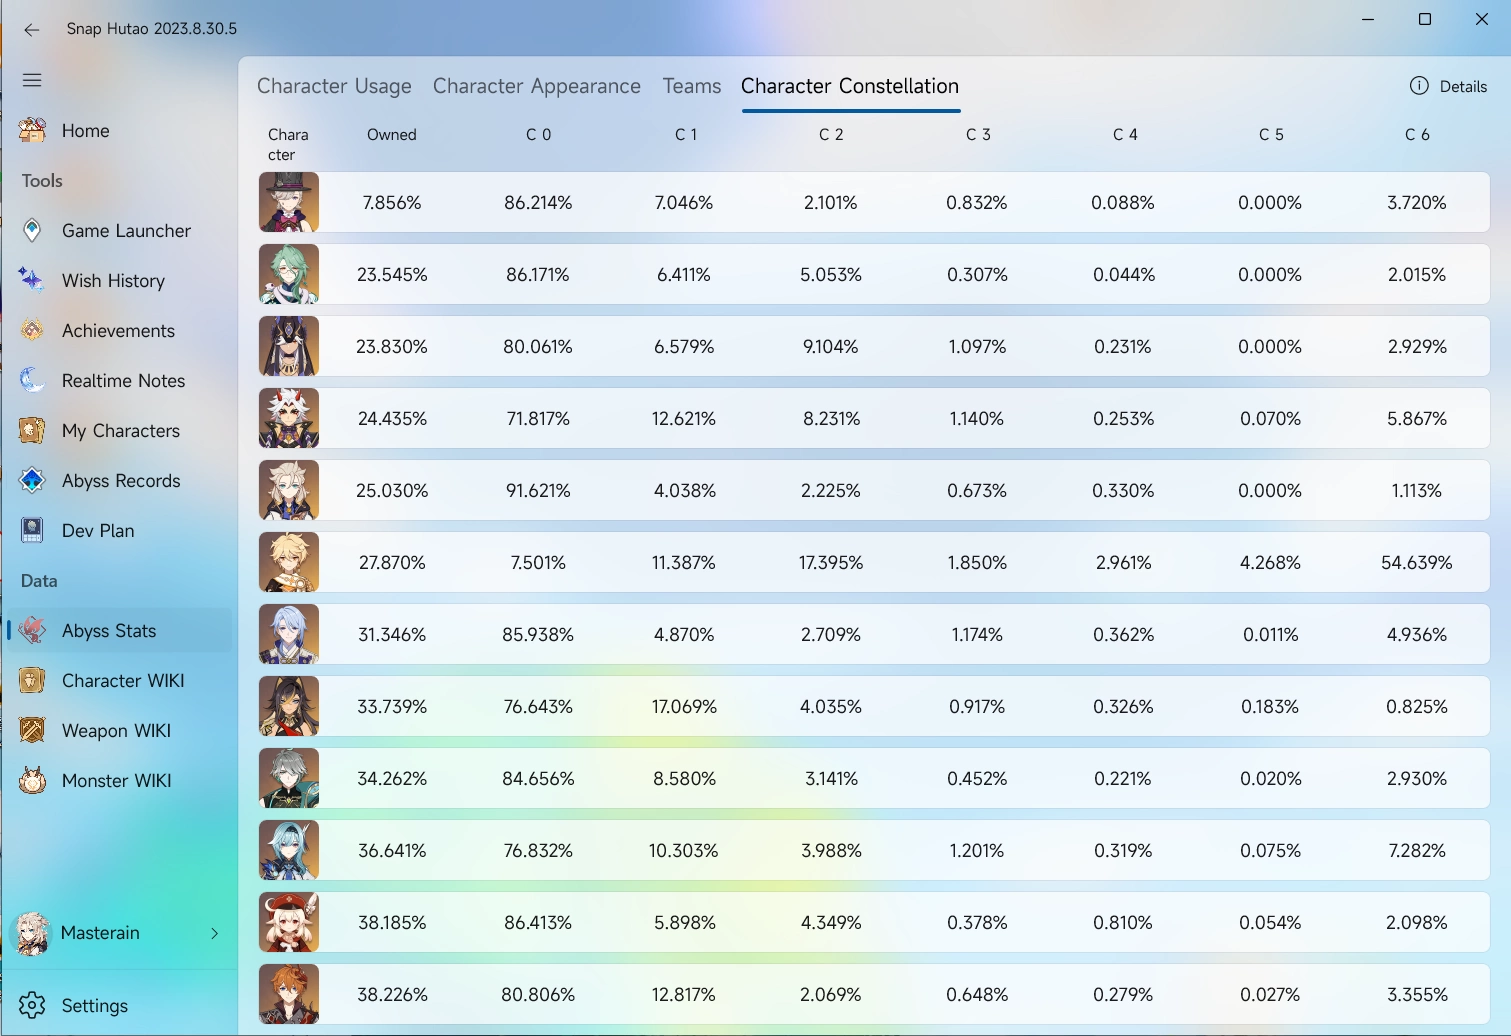Click the character portrait with 7.856% owned
The height and width of the screenshot is (1036, 1511).
click(x=289, y=202)
